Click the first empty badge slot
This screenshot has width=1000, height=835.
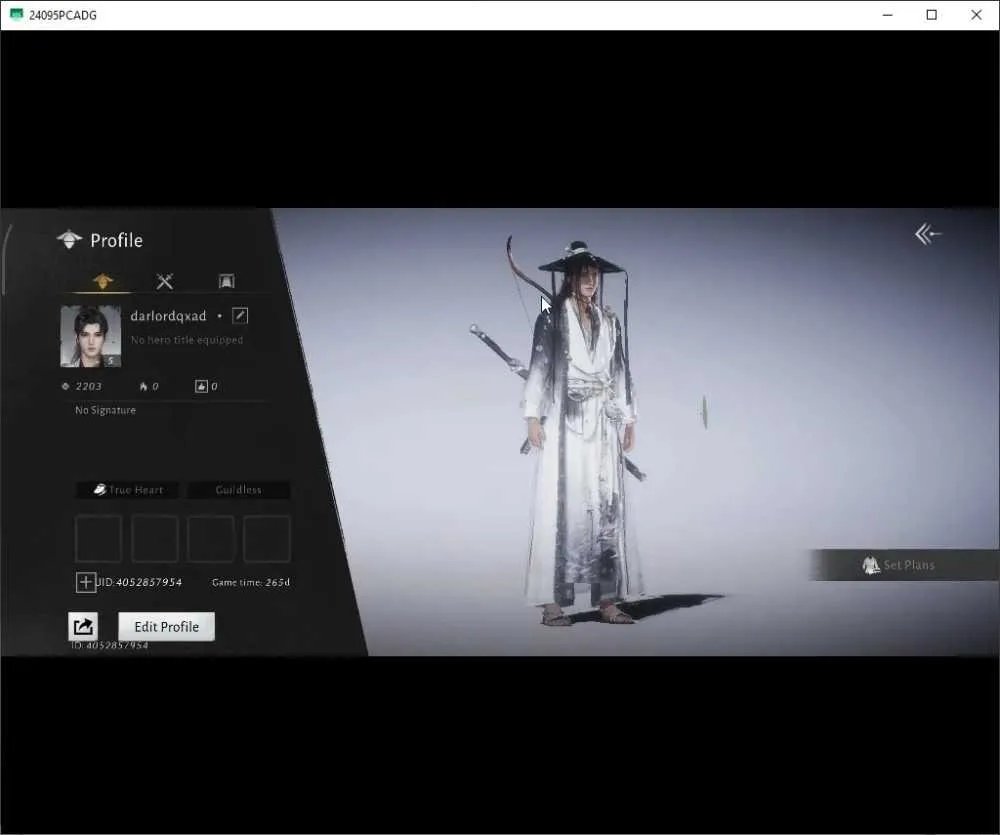point(99,539)
